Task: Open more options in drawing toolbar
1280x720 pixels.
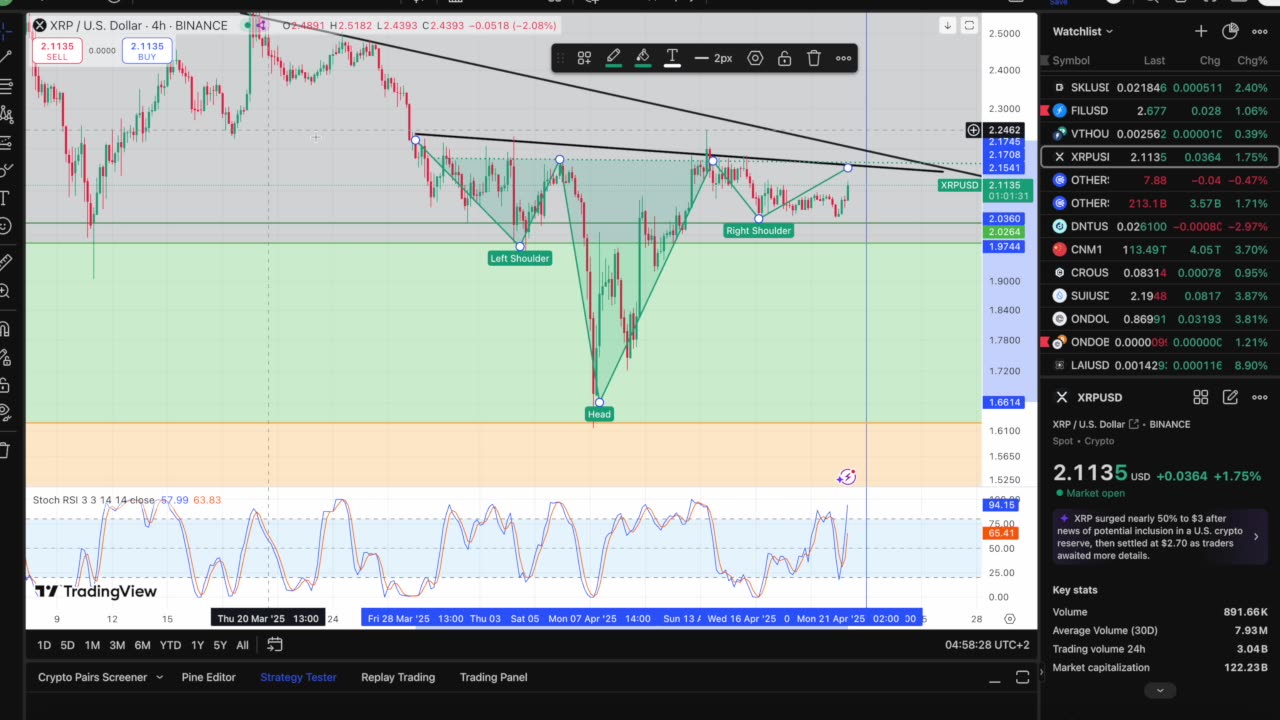Action: (844, 58)
